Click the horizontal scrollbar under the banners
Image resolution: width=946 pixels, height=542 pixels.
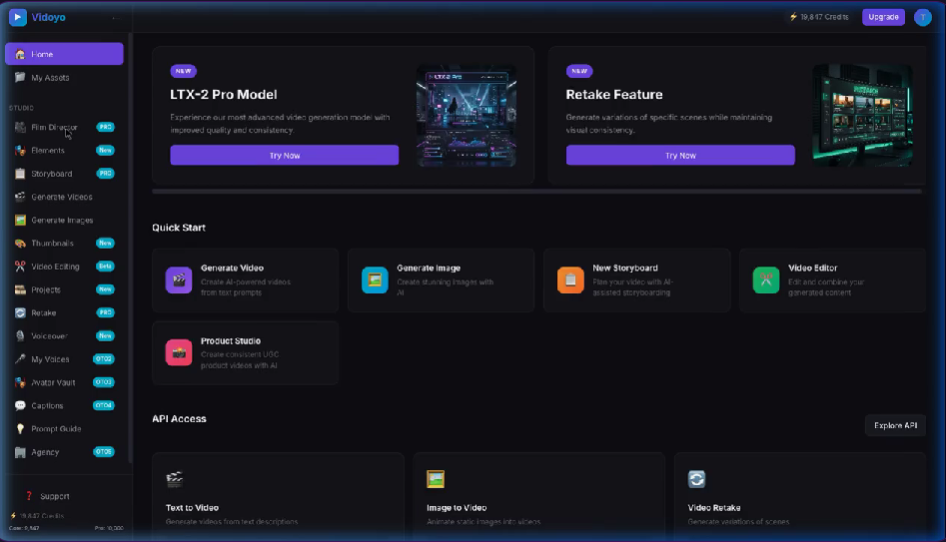(x=536, y=191)
